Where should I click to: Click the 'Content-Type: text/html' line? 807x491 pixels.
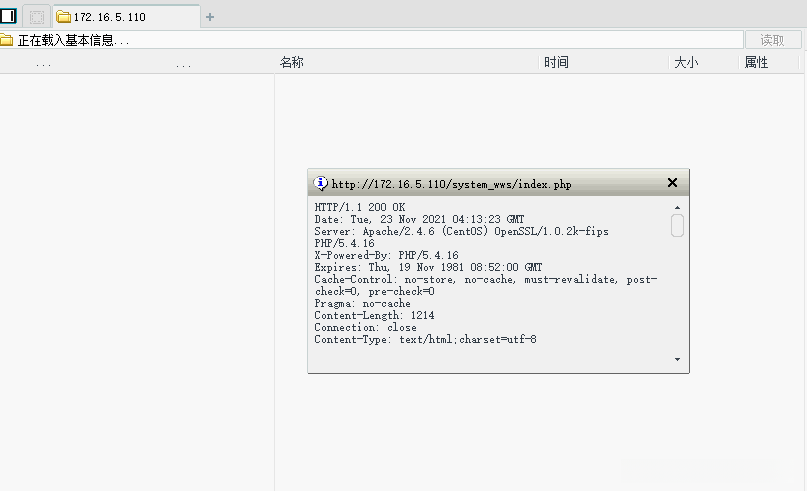coord(426,339)
